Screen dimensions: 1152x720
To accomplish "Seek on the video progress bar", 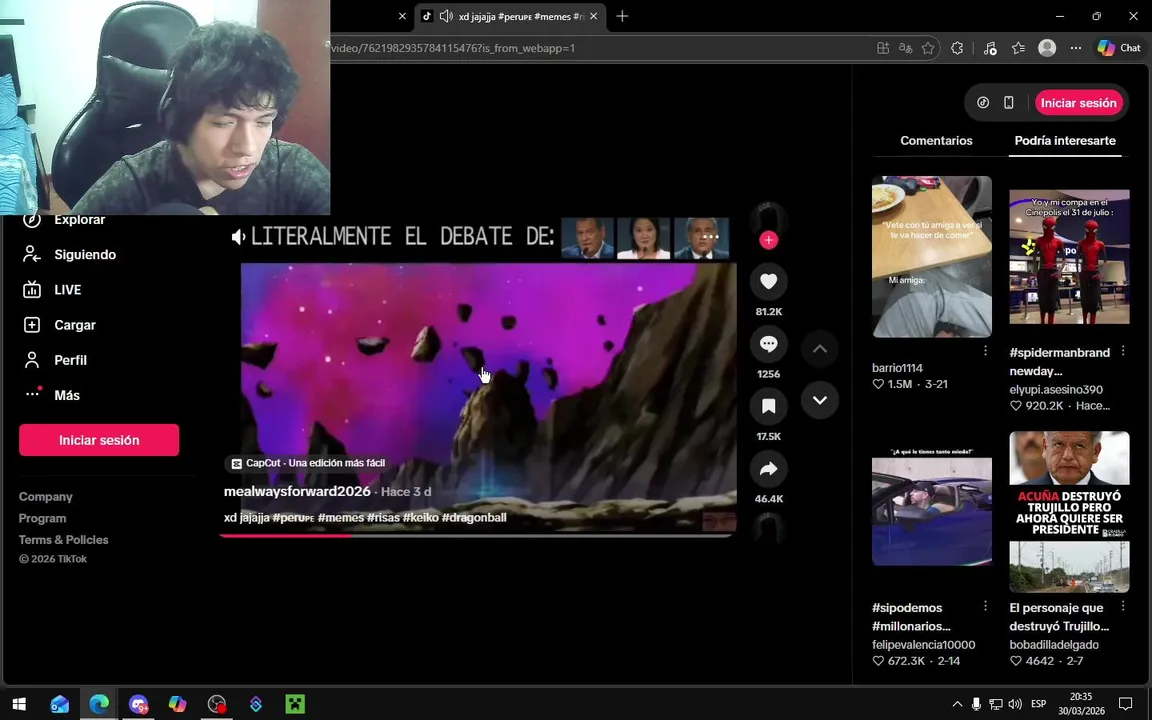I will point(476,536).
